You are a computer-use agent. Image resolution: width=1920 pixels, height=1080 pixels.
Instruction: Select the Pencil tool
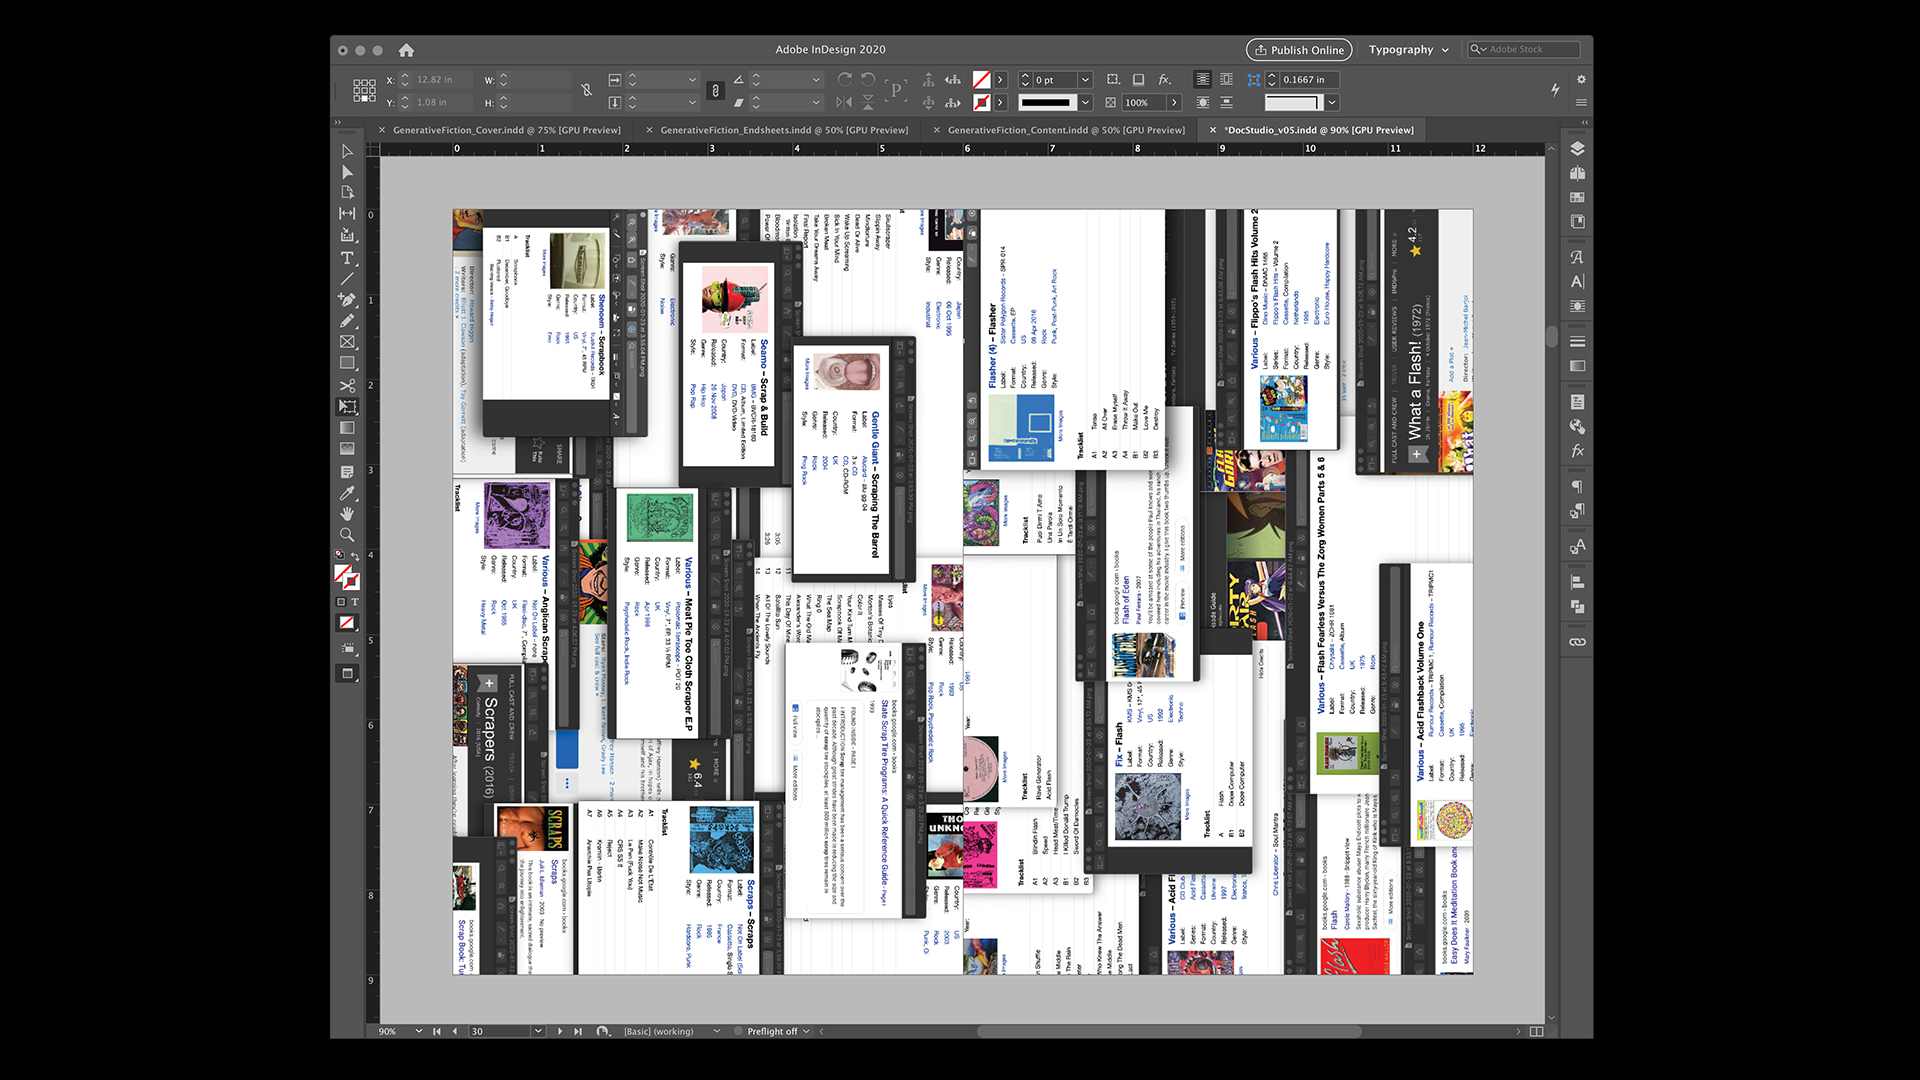(x=347, y=321)
